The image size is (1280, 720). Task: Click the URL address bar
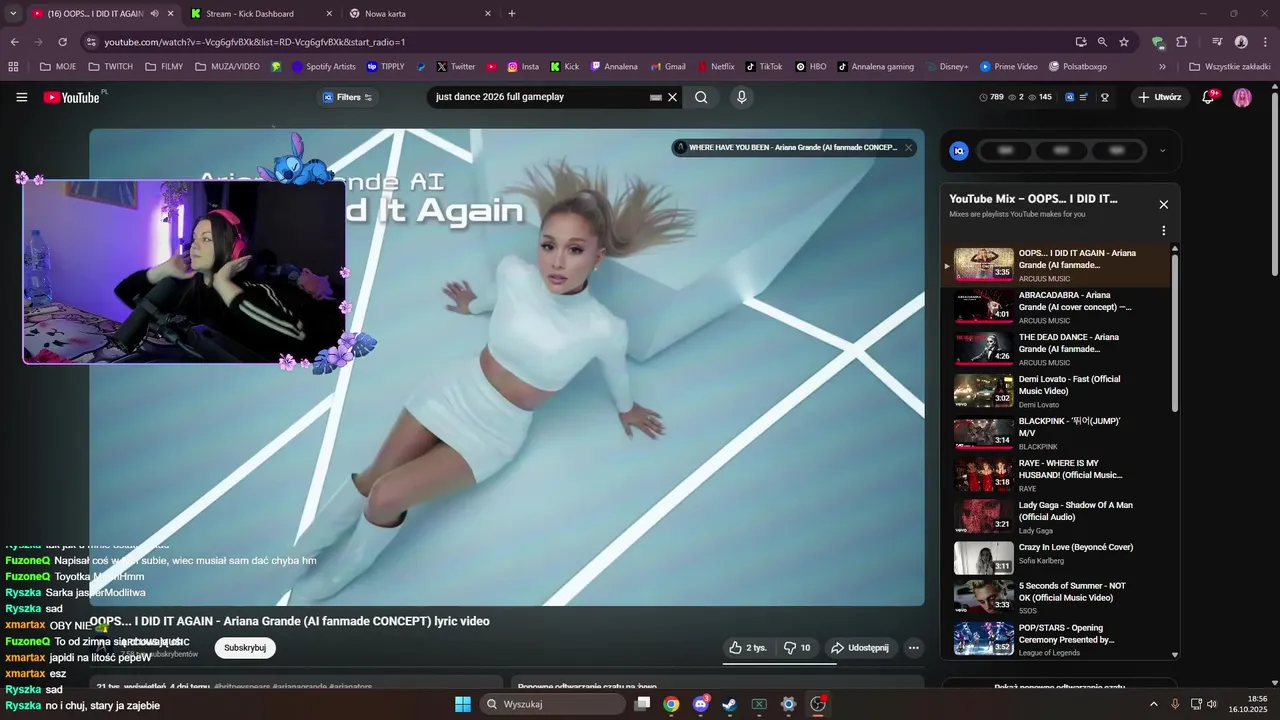[580, 42]
